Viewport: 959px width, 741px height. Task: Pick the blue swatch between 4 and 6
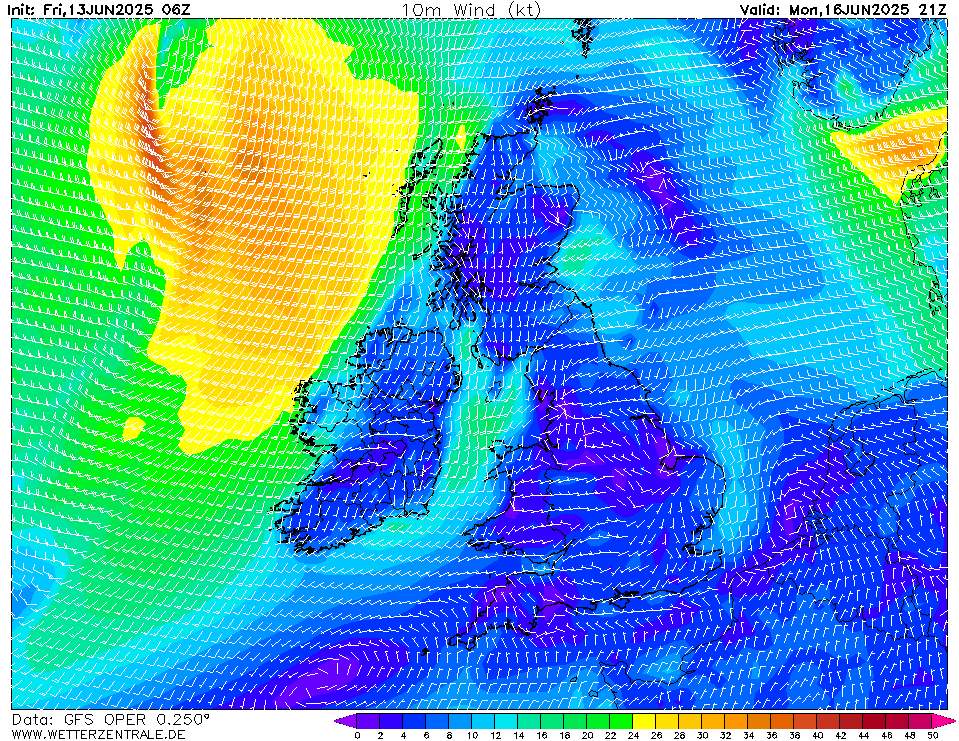tap(414, 721)
